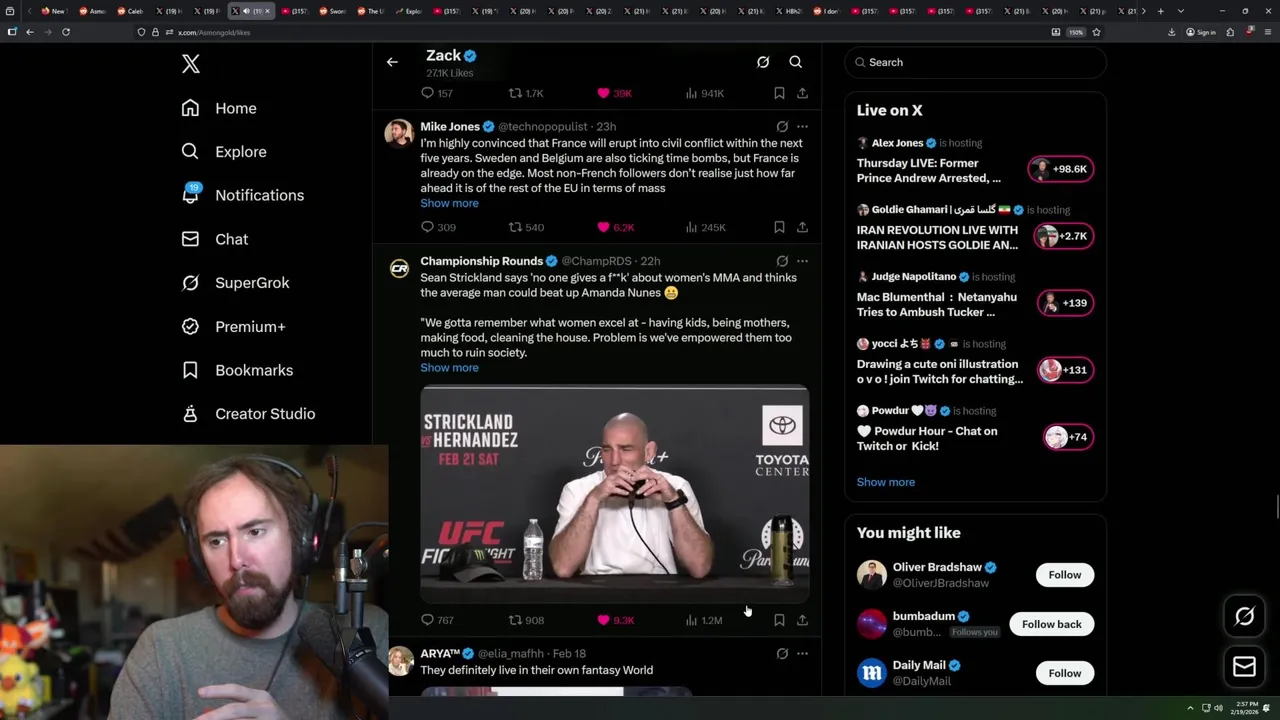Open Creator Studio in the sidebar
This screenshot has width=1280, height=720.
(248, 414)
